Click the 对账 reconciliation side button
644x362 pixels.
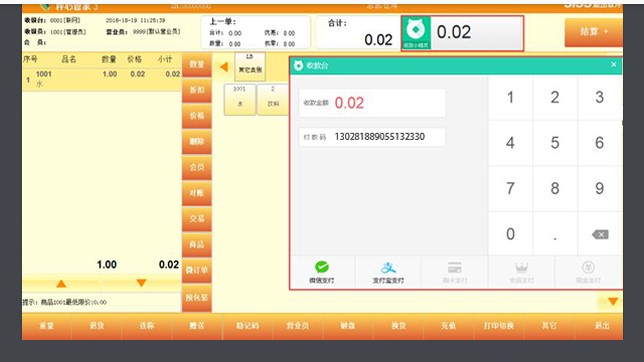point(197,193)
